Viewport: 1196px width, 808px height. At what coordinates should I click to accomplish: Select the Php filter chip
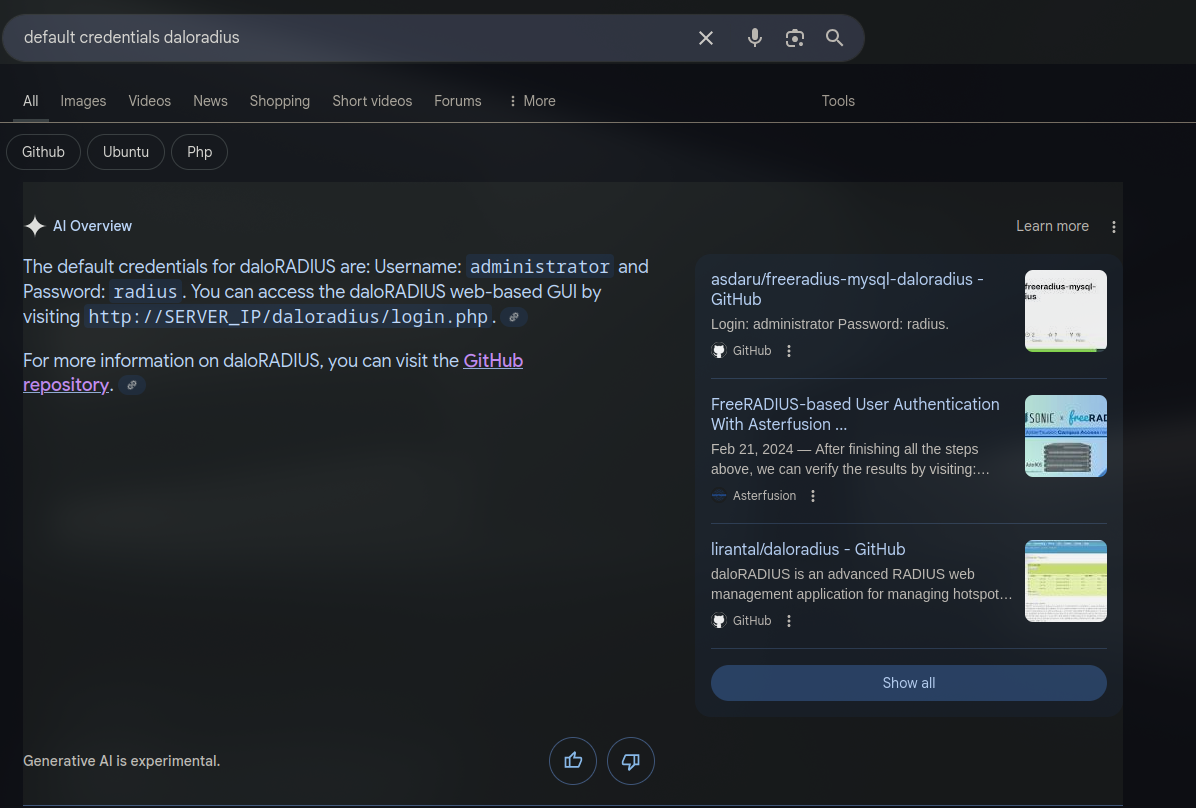(199, 152)
